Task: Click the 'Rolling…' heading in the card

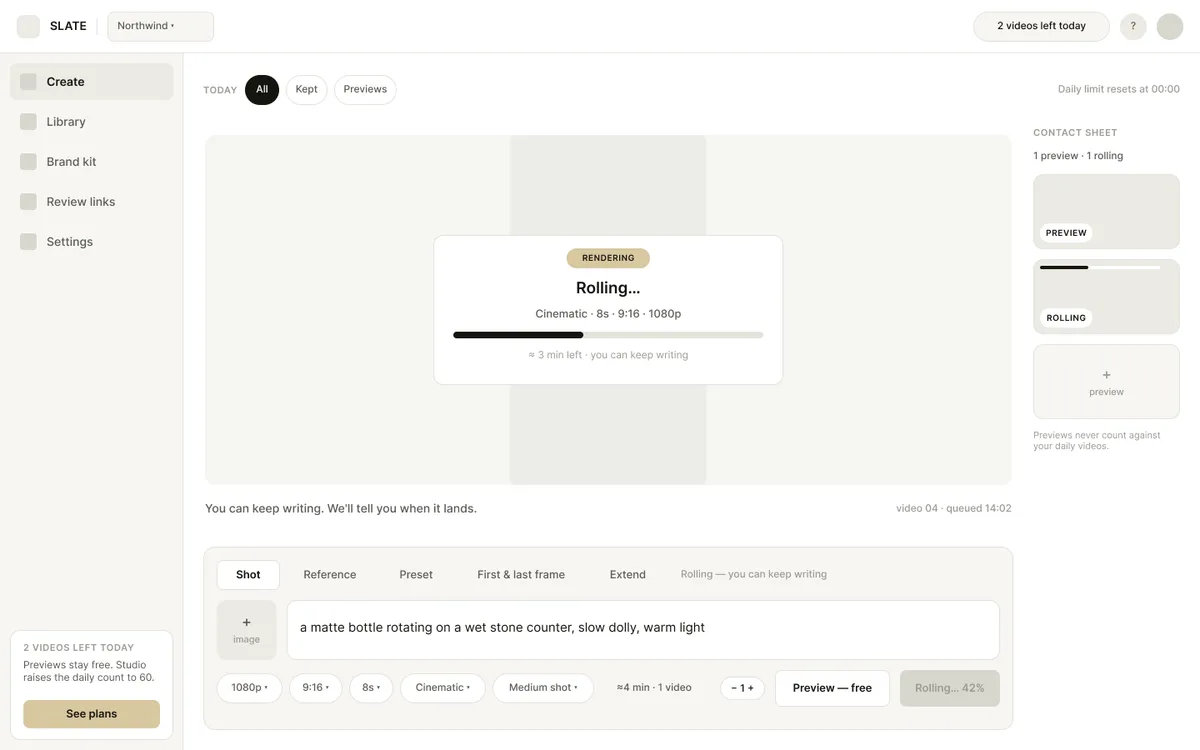Action: tap(608, 288)
